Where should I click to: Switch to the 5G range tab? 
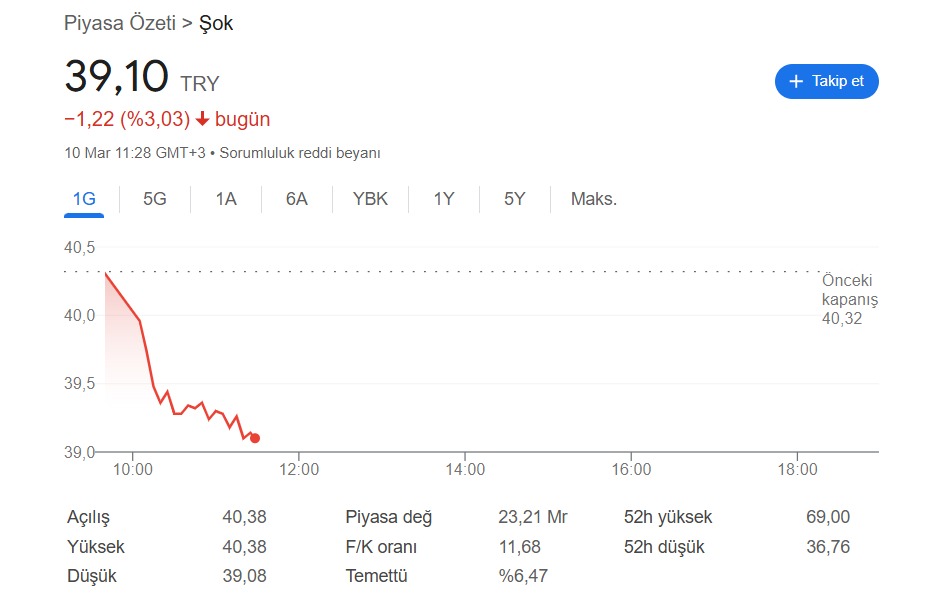155,199
